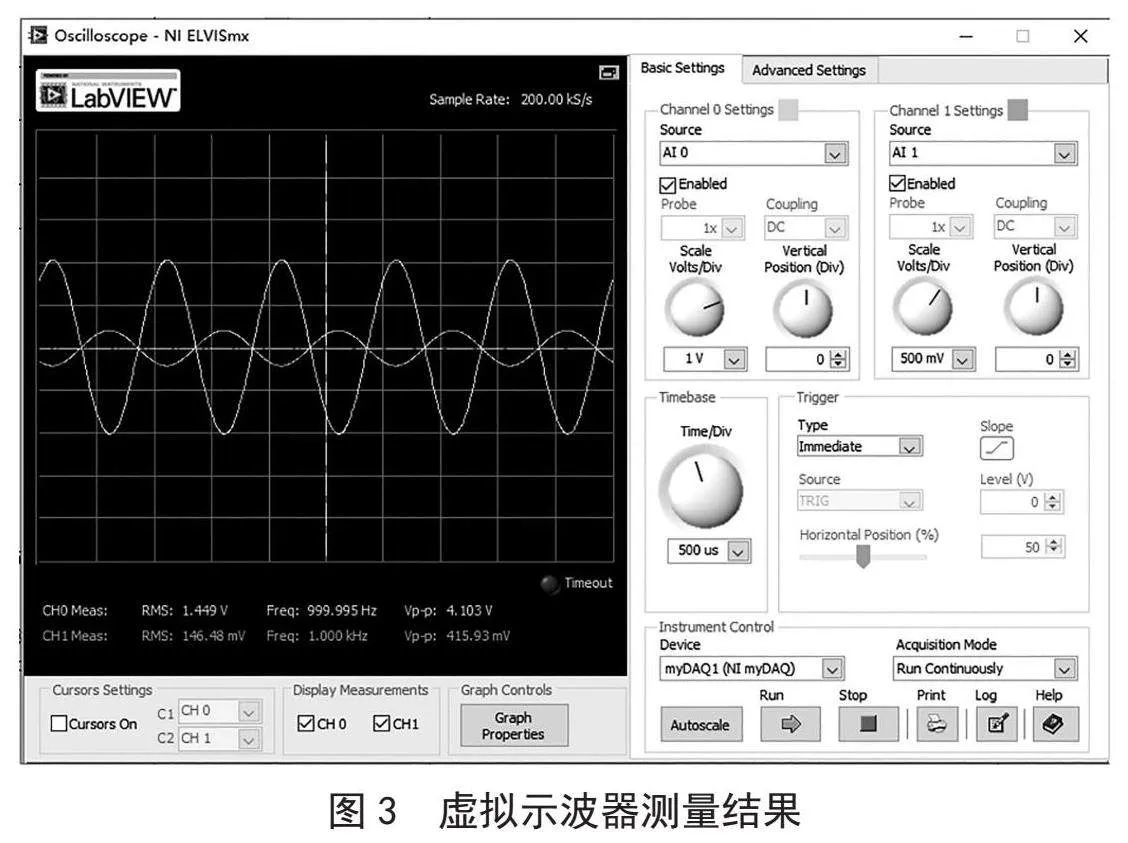Viewport: 1128px width, 843px height.
Task: Open Device myDAQ1 dropdown
Action: 832,669
